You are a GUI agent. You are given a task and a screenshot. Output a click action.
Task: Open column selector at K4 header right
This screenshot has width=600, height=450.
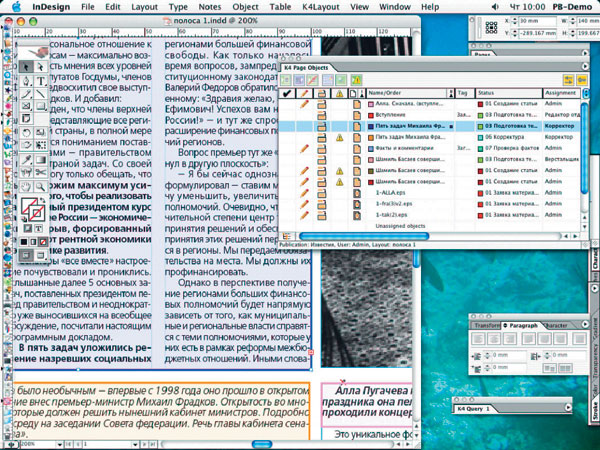pyautogui.click(x=585, y=93)
